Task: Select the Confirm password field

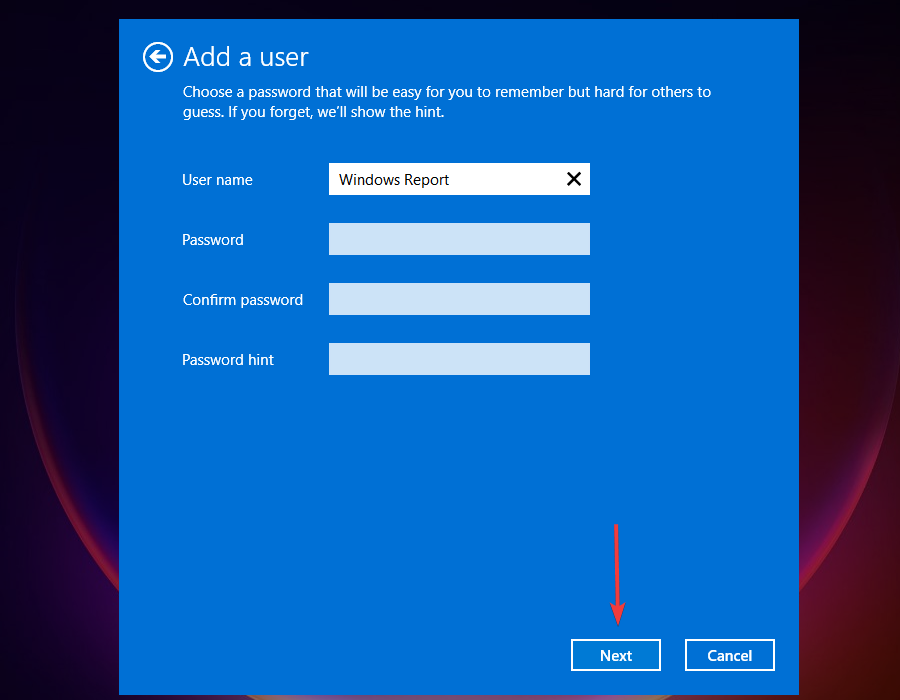Action: tap(459, 299)
